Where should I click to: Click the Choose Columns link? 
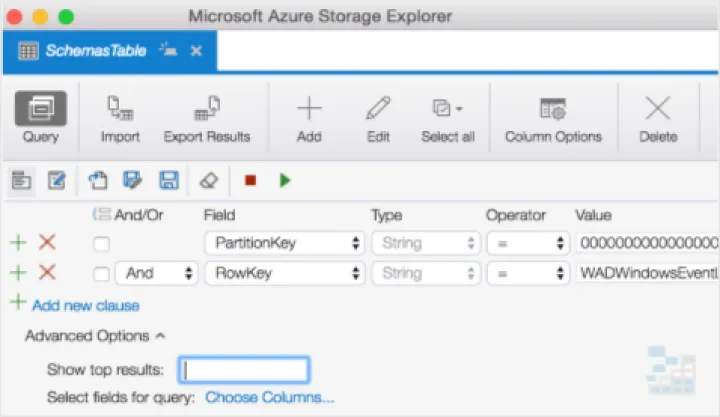(x=269, y=398)
